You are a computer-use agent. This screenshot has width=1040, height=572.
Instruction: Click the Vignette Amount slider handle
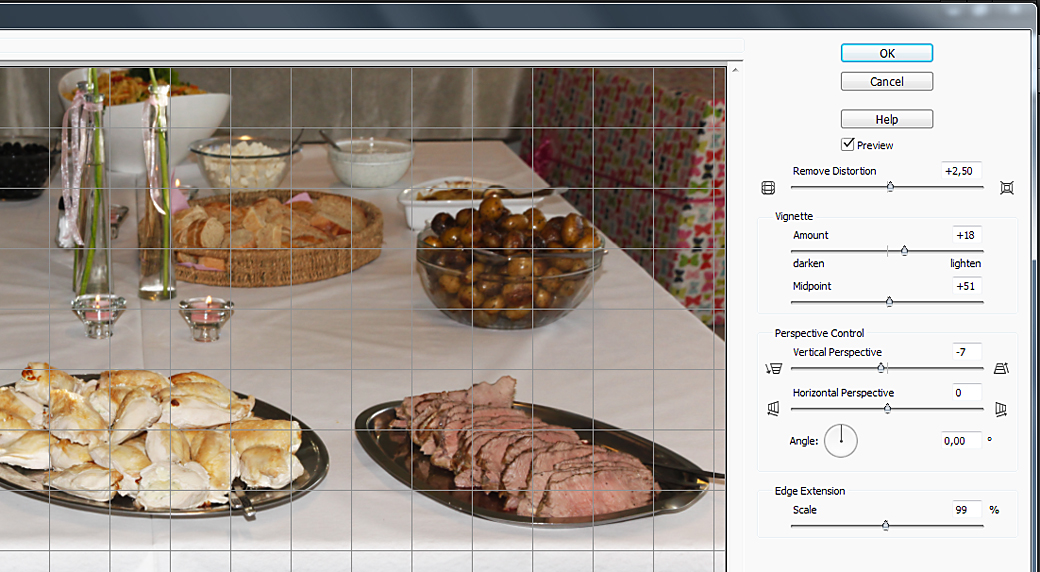tap(904, 251)
